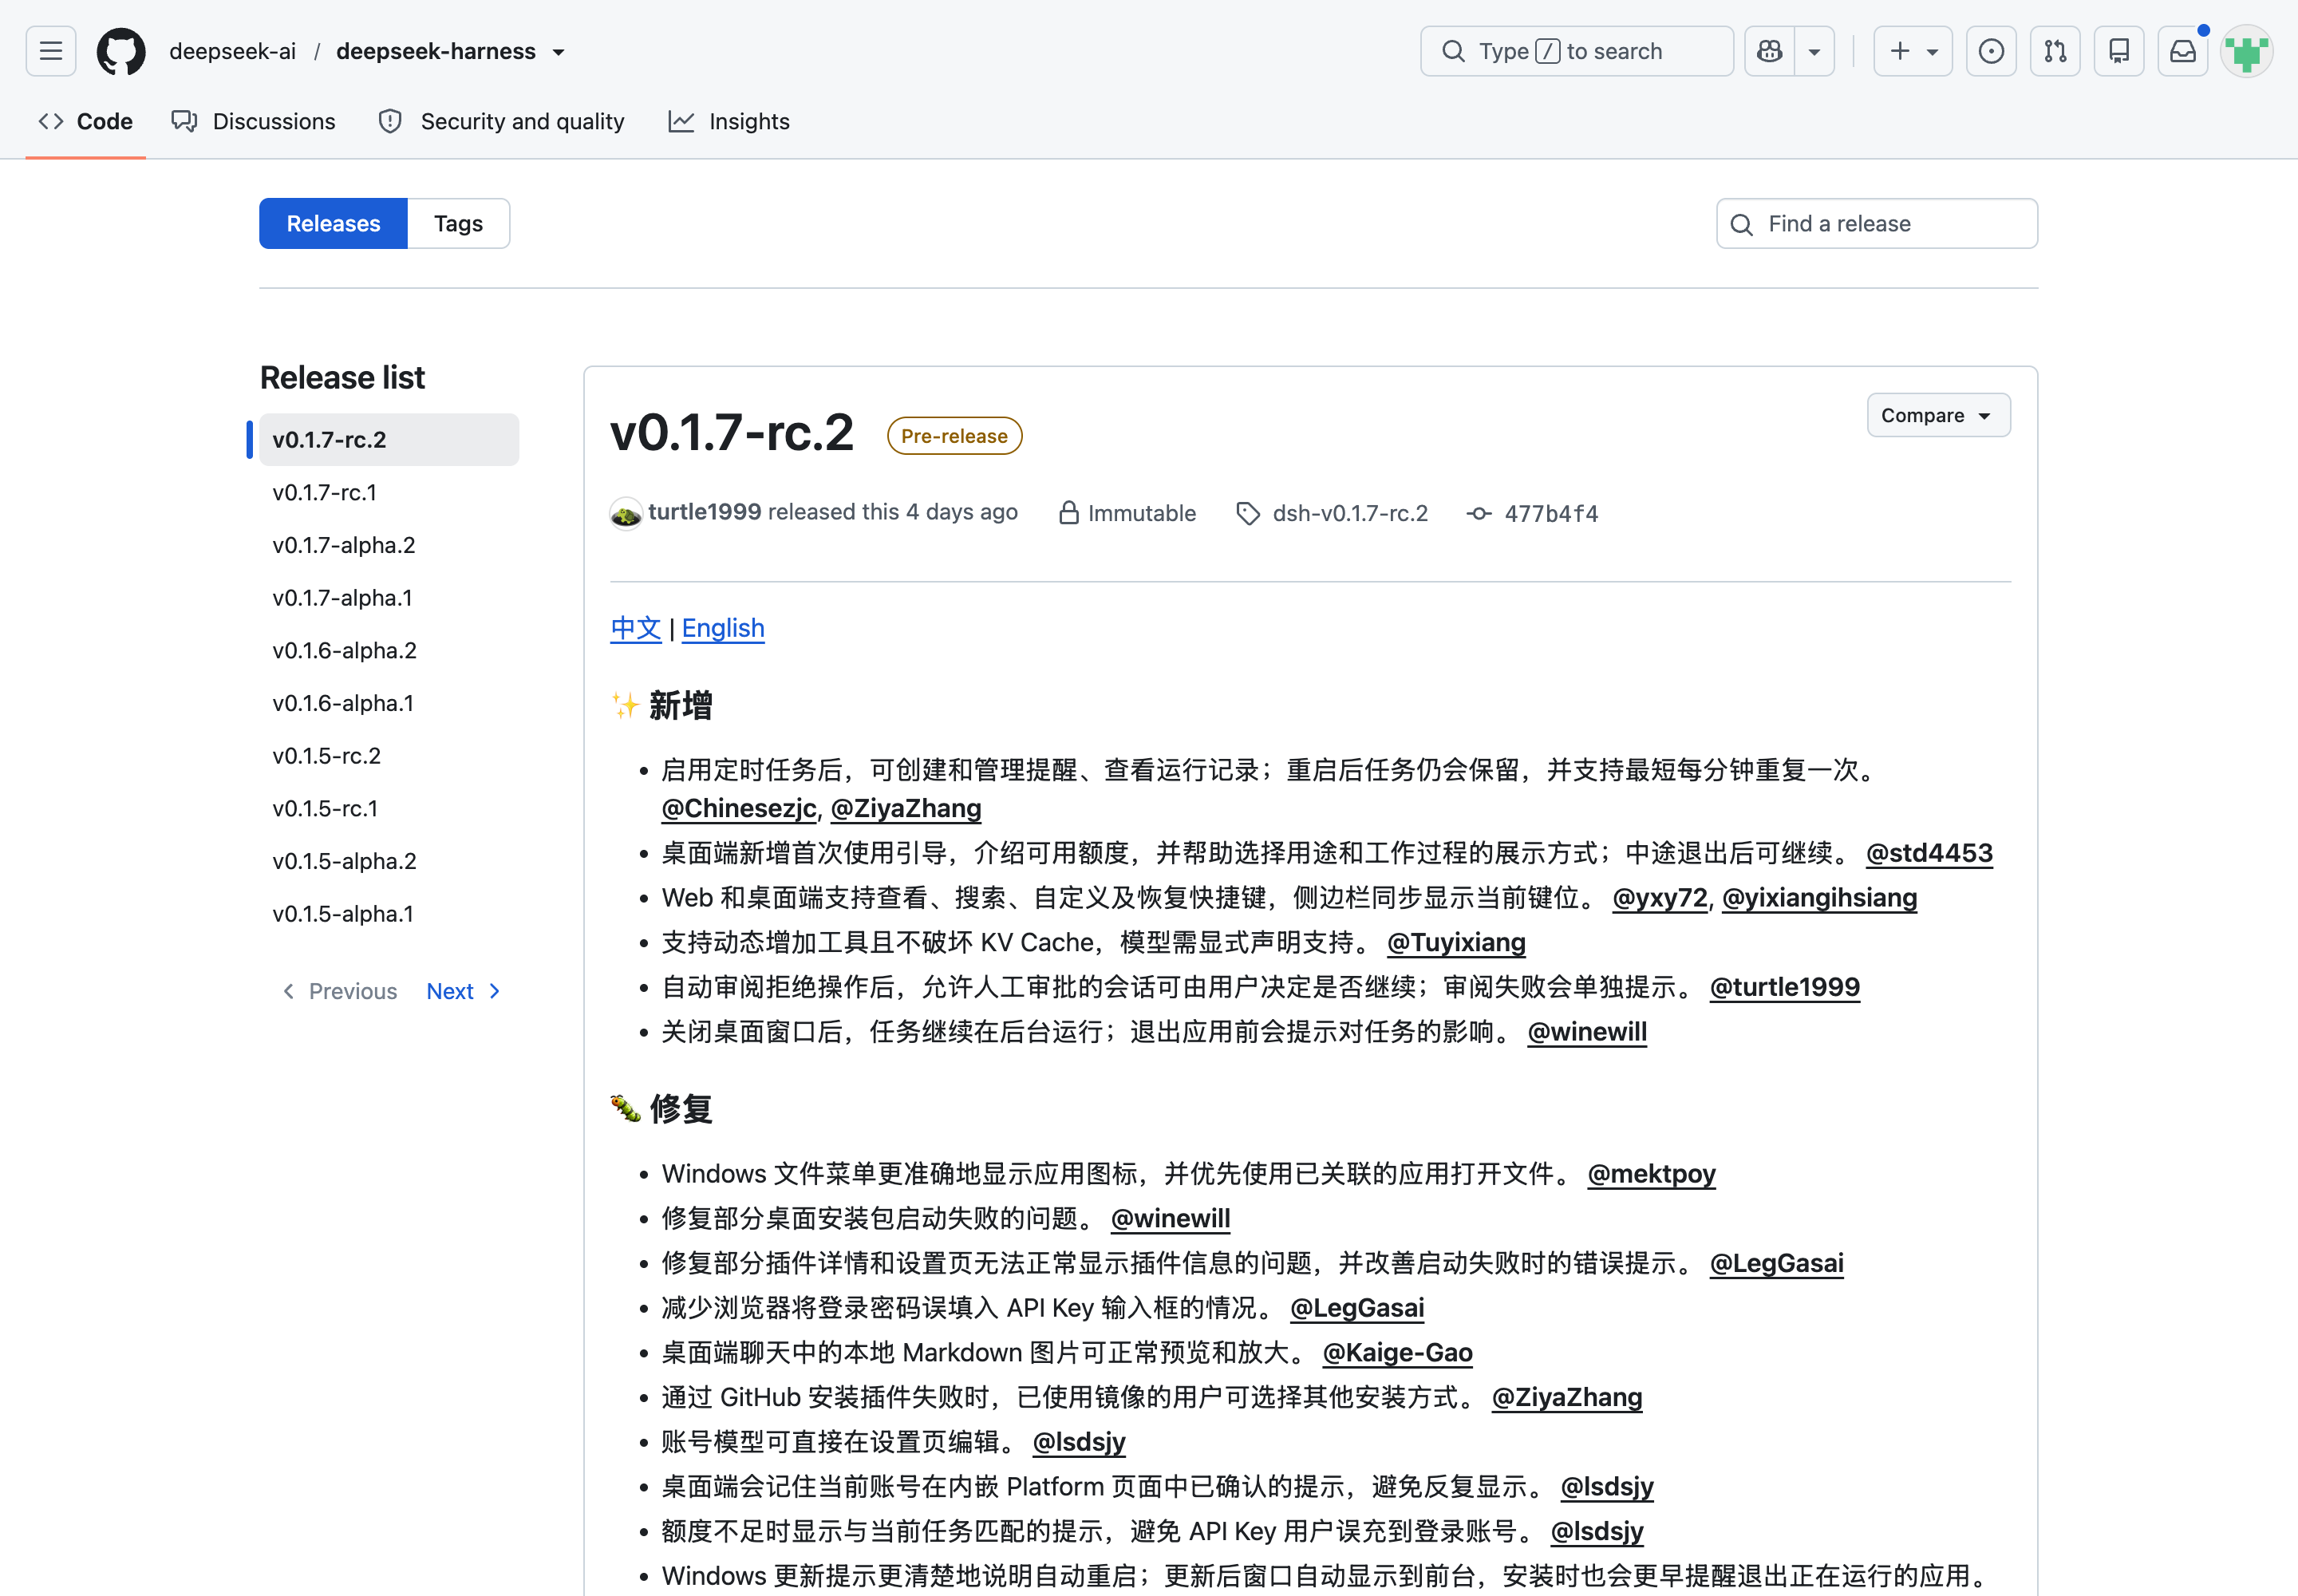Viewport: 2298px width, 1596px height.
Task: Open the @Chinesezjc mention
Action: pyautogui.click(x=739, y=808)
